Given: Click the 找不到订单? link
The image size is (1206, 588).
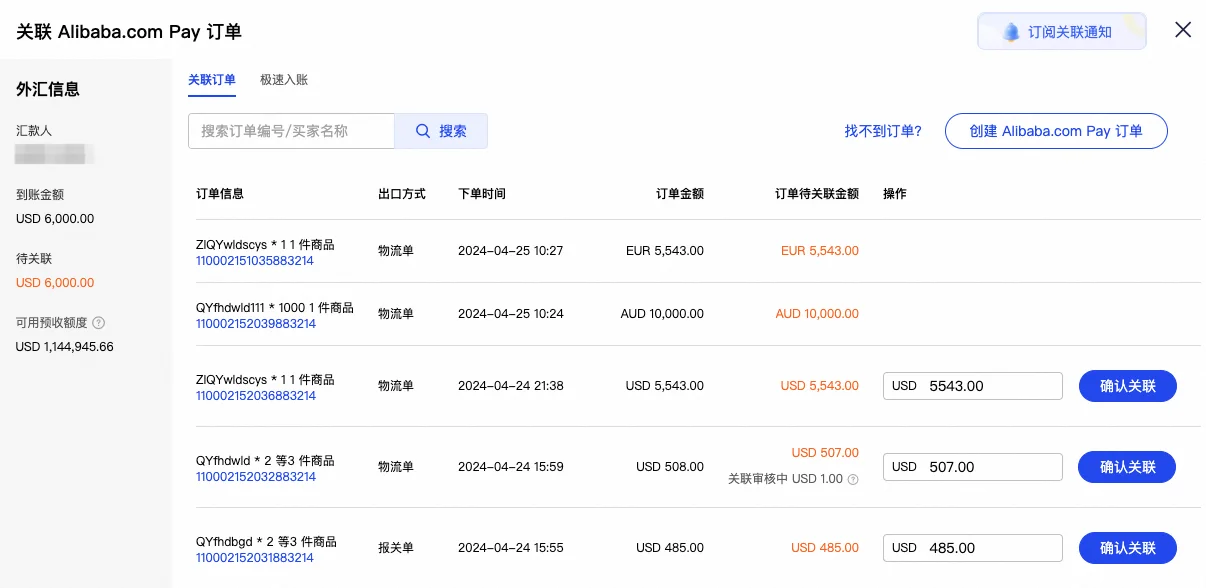Looking at the screenshot, I should 883,131.
